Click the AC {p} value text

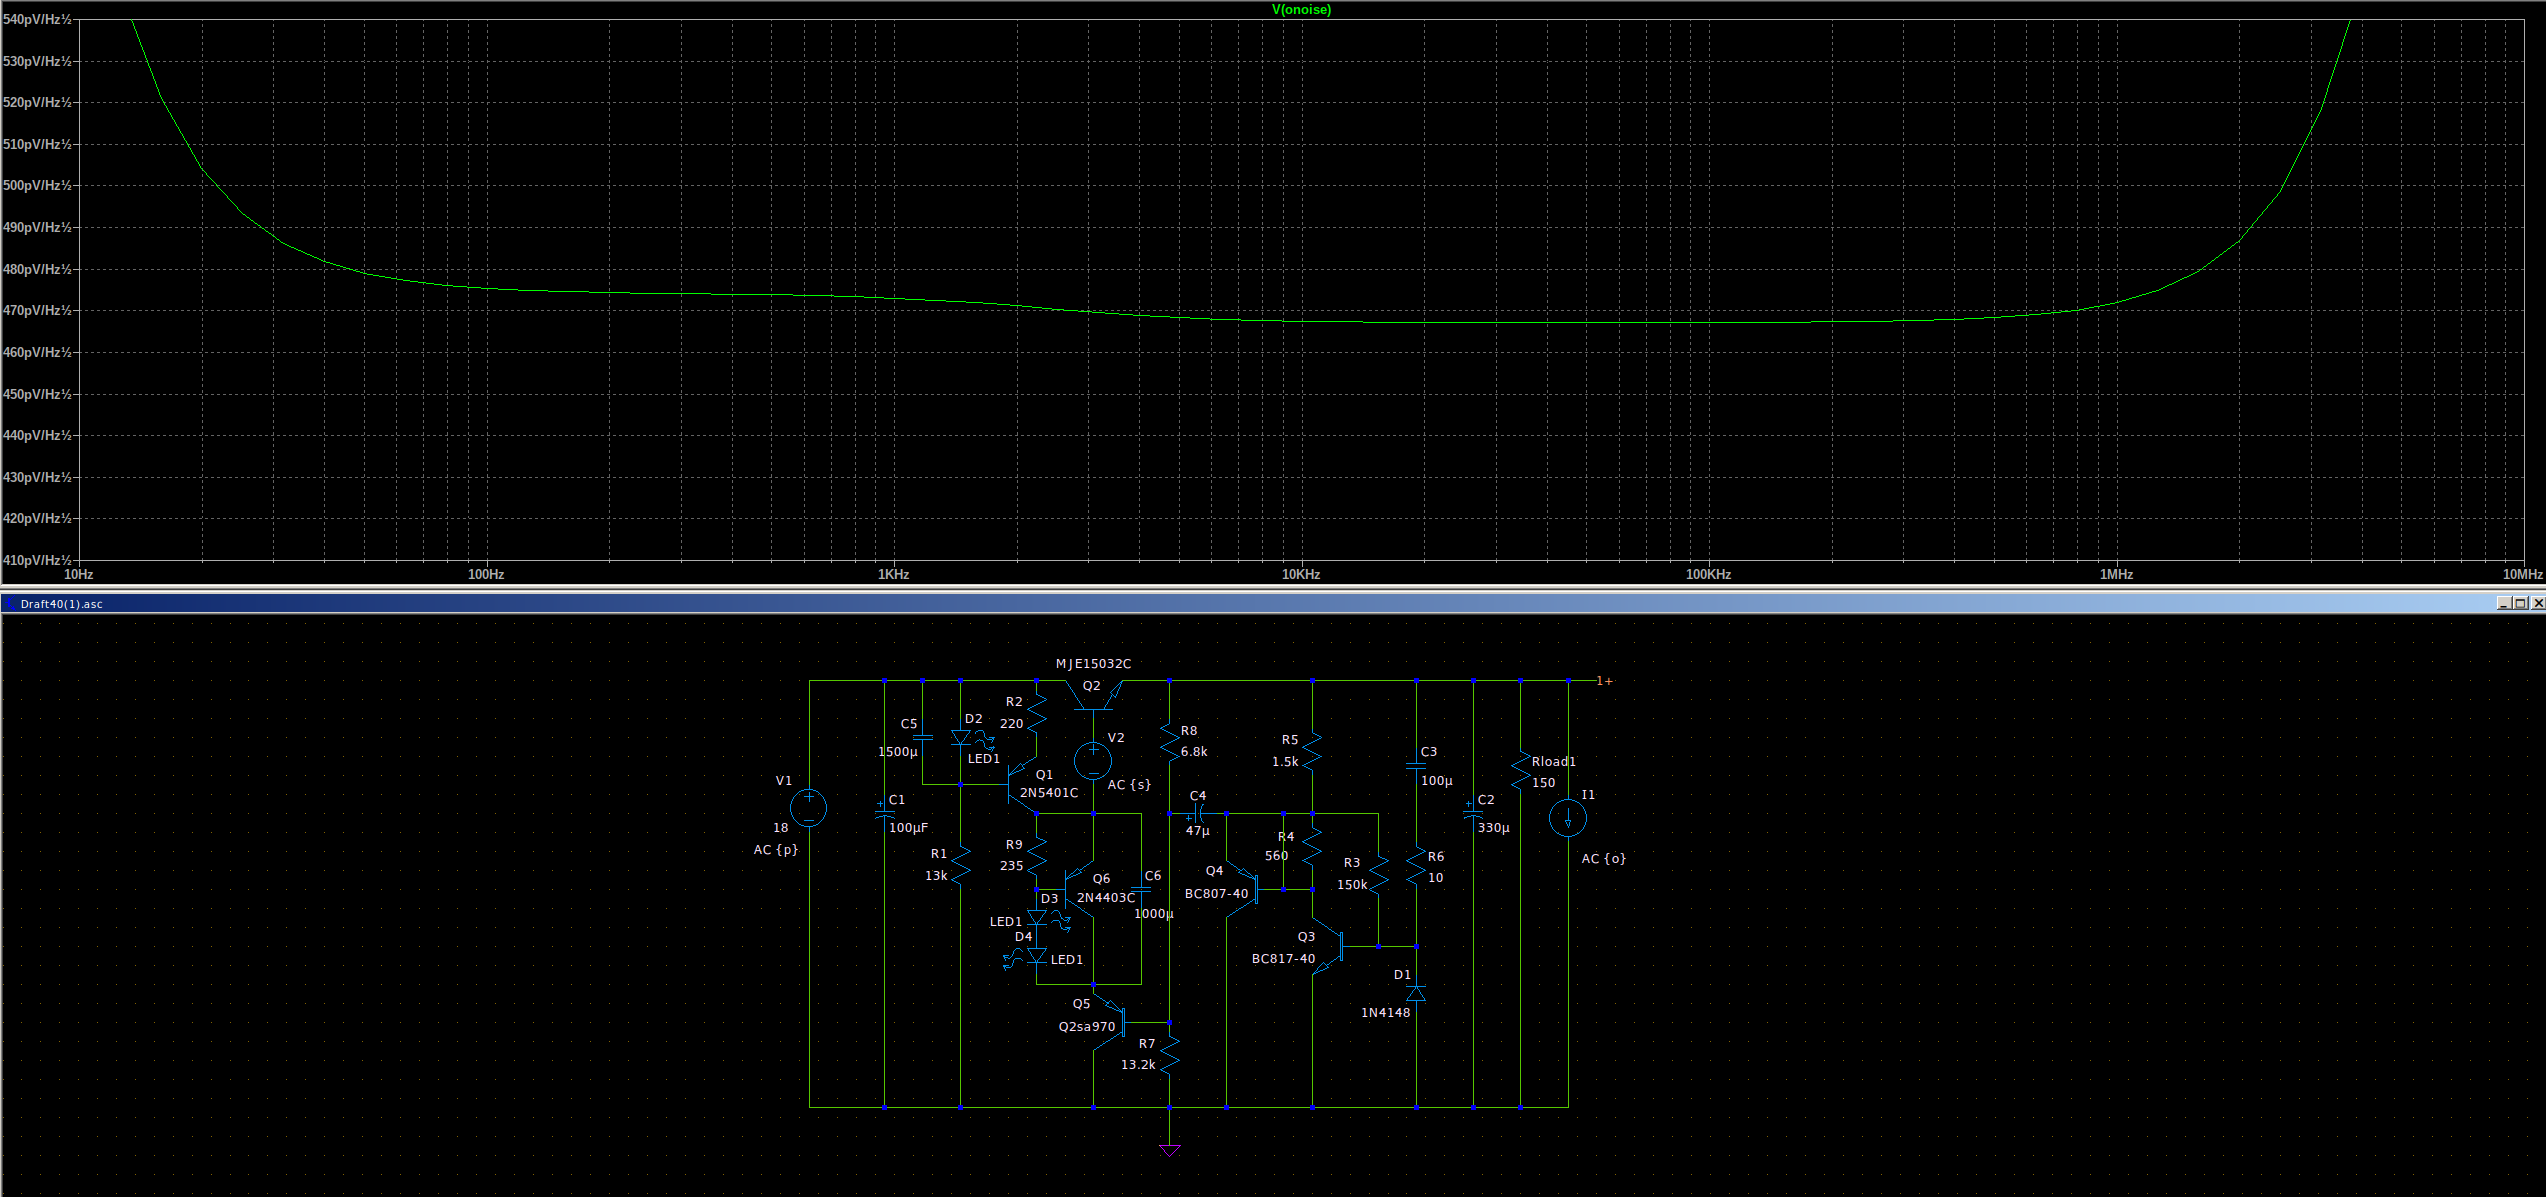[776, 850]
